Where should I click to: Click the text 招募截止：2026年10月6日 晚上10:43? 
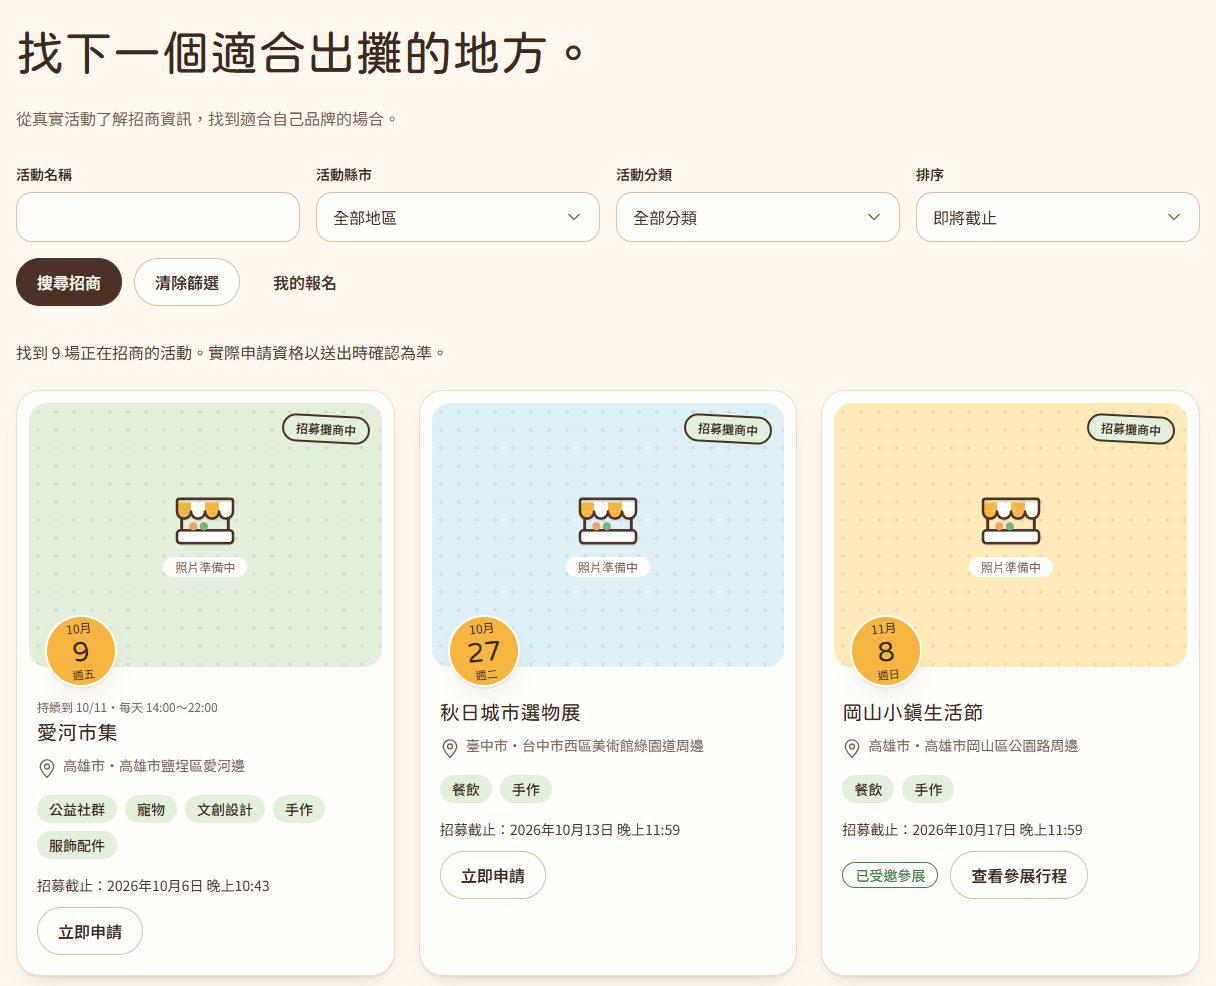153,886
